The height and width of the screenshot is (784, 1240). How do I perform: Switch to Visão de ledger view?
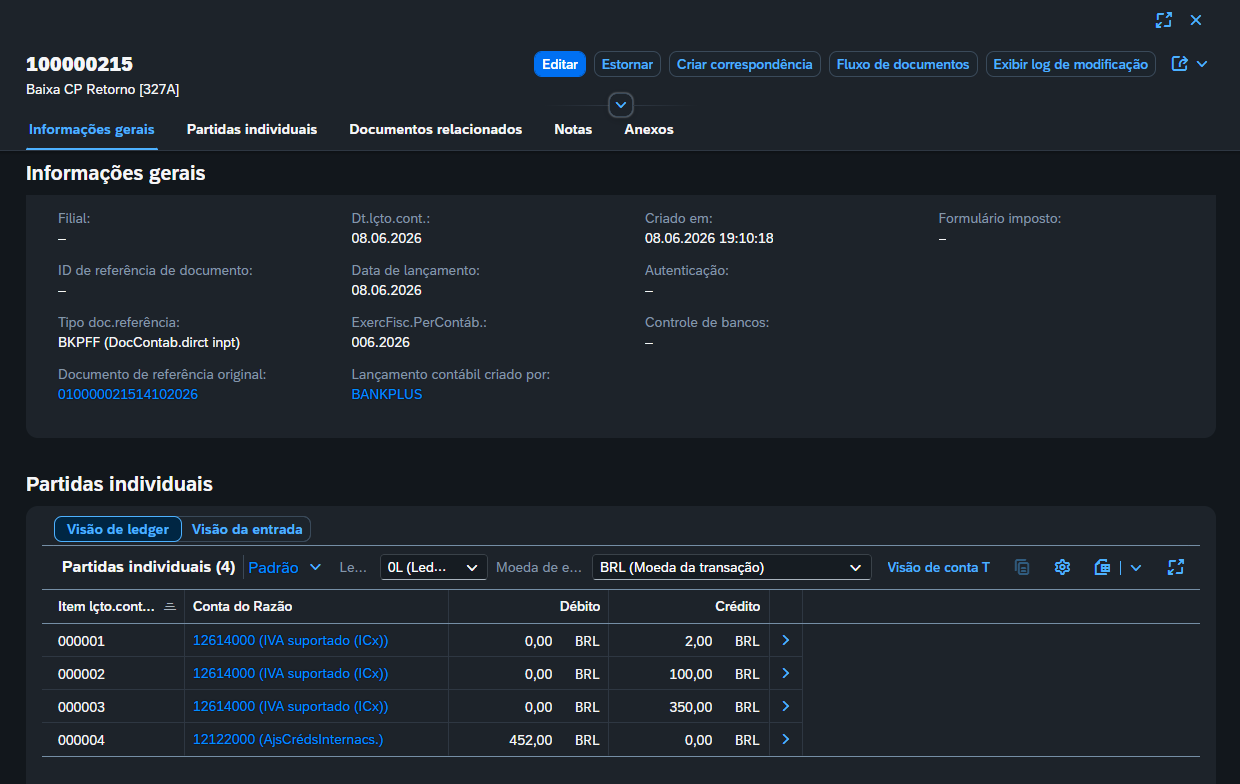118,529
